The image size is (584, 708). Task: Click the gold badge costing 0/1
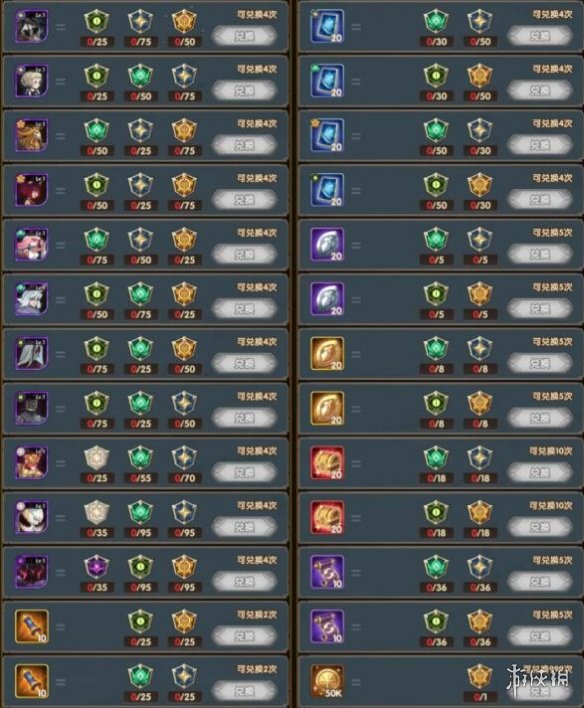[x=480, y=676]
